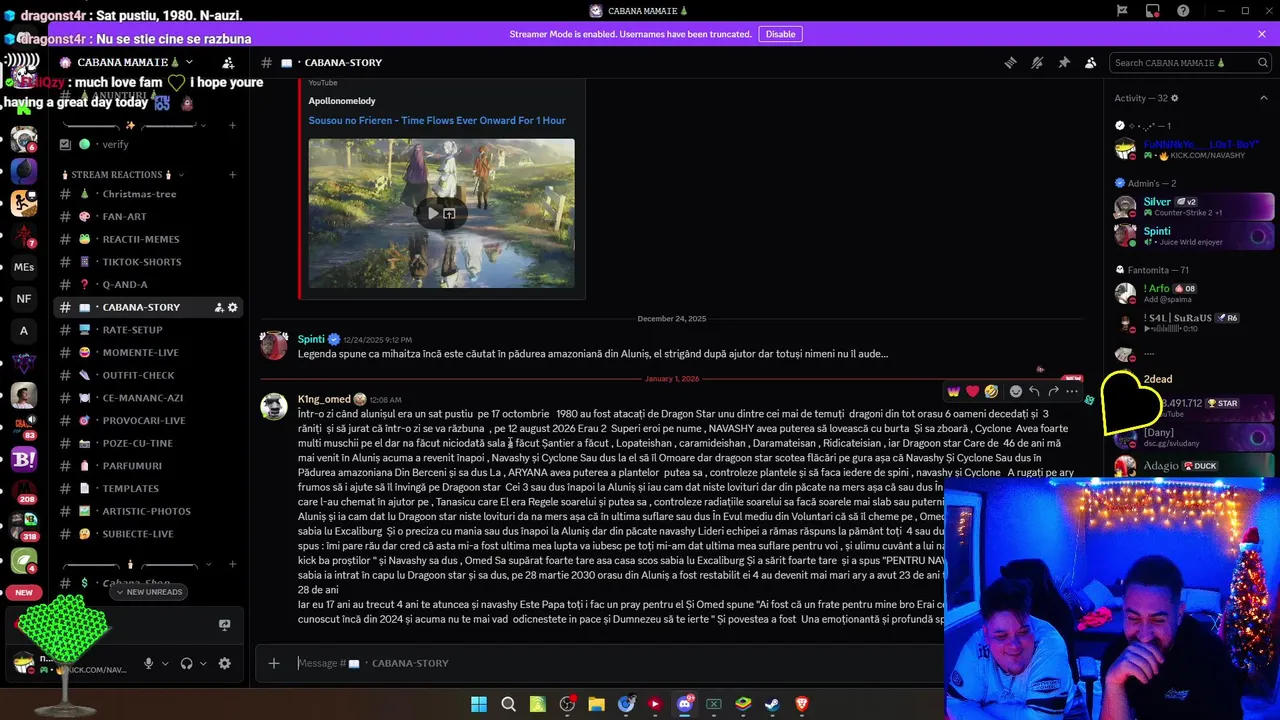
Task: Open the REACTII-MEMES channel
Action: pyautogui.click(x=148, y=239)
